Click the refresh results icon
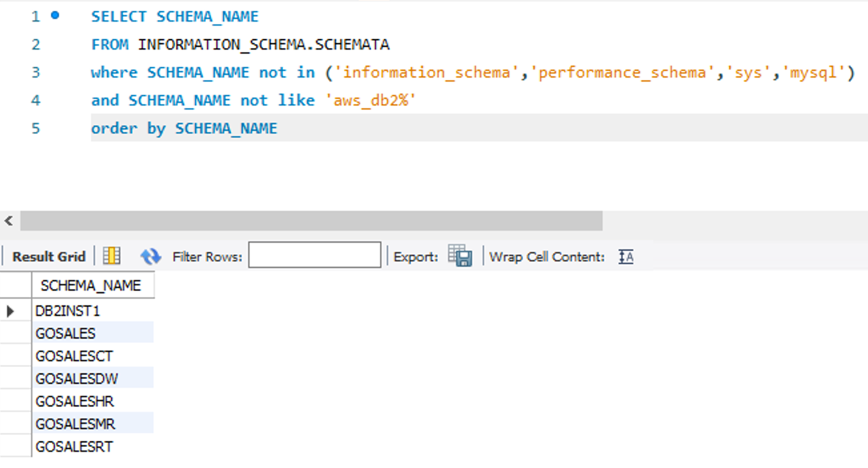 coord(150,257)
